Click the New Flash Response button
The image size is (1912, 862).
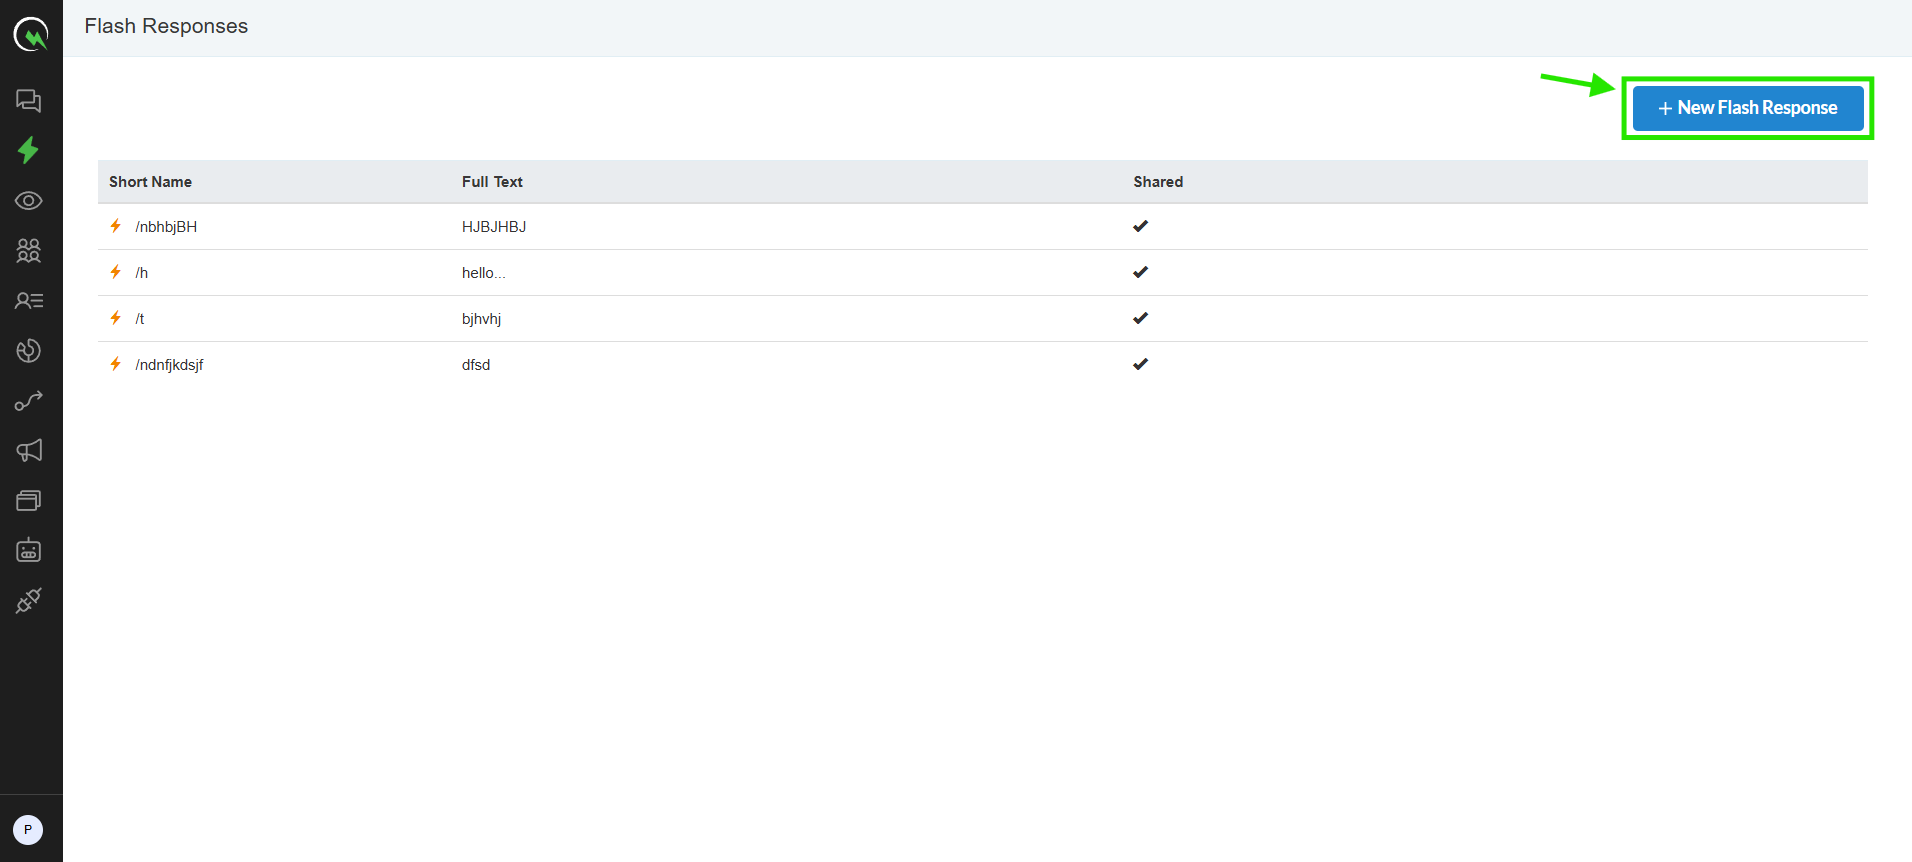click(1747, 108)
